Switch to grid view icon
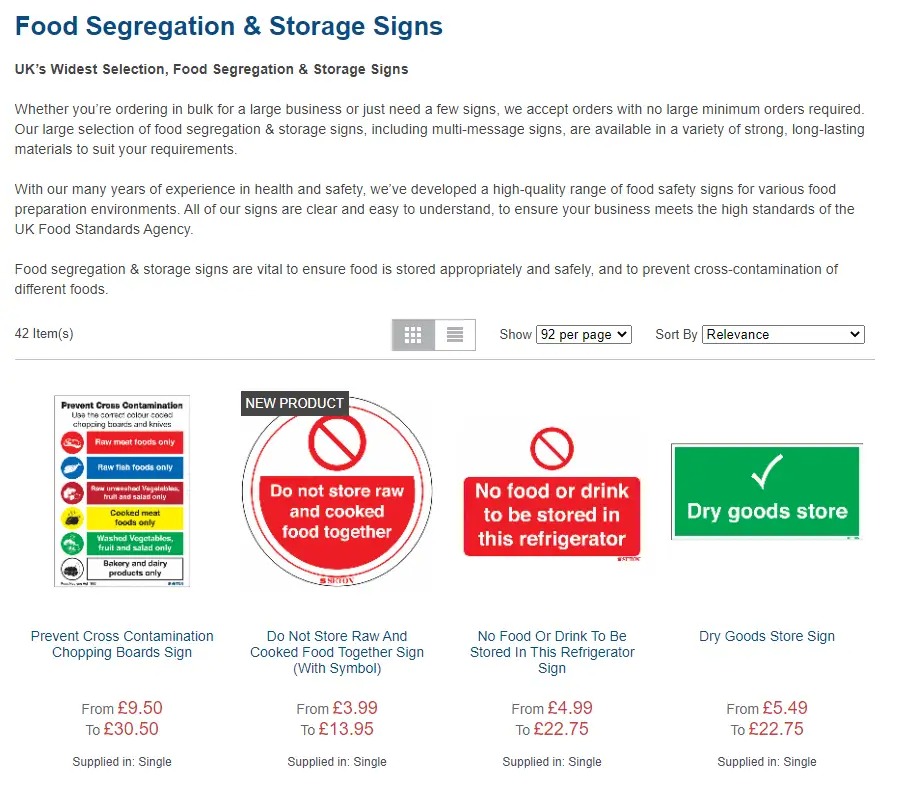898x790 pixels. click(413, 335)
